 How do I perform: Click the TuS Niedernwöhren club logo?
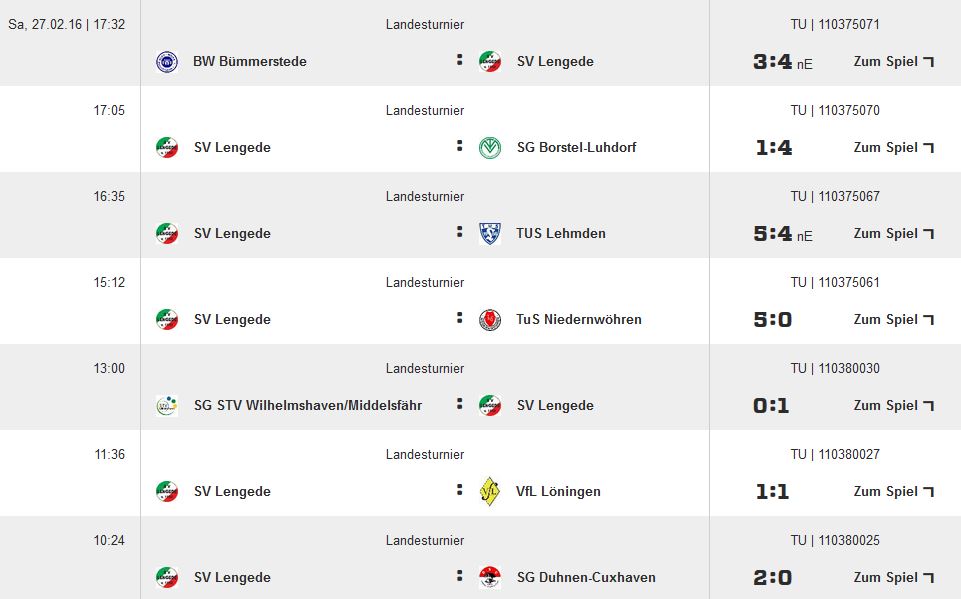click(490, 320)
